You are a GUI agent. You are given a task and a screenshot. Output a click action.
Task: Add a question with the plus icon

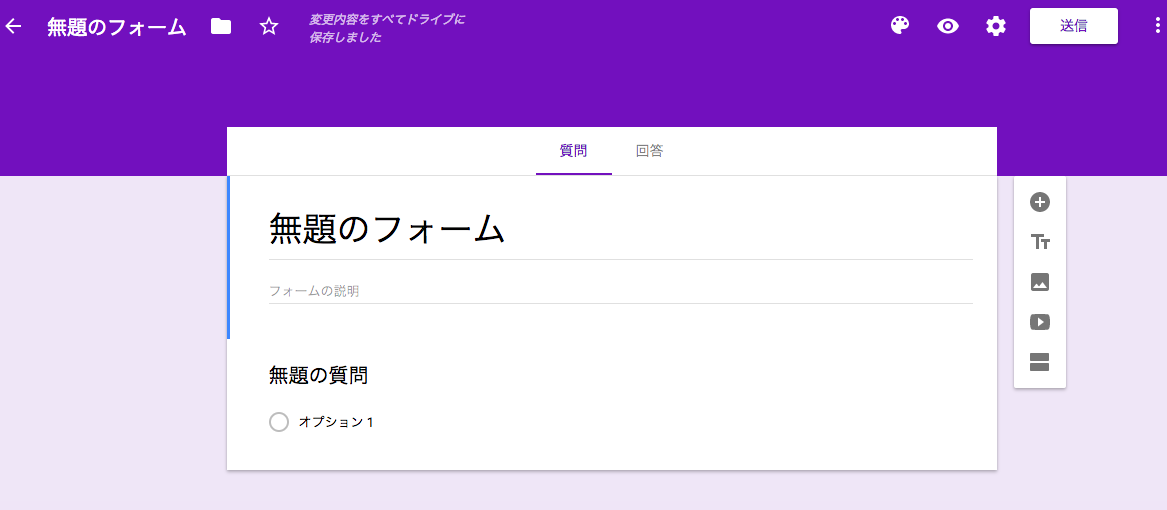1040,202
